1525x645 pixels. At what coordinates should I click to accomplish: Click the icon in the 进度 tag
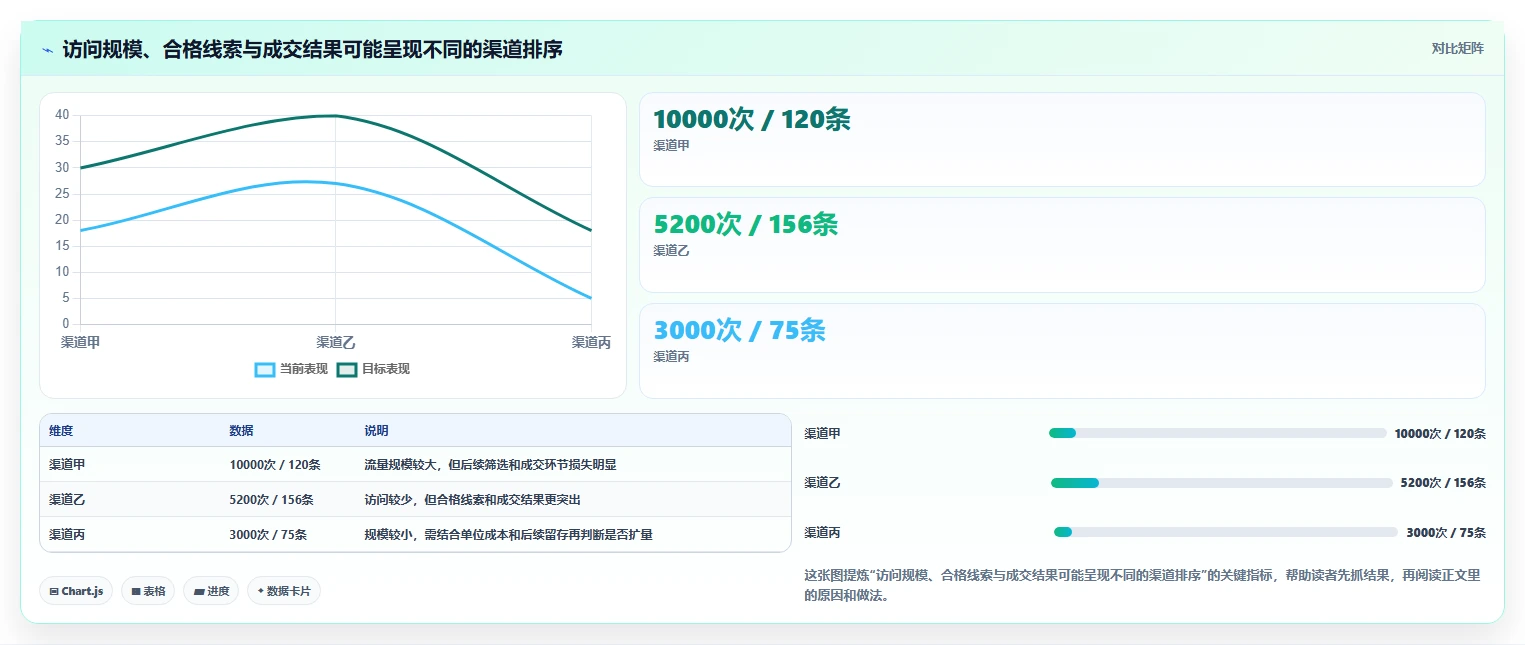pos(198,591)
